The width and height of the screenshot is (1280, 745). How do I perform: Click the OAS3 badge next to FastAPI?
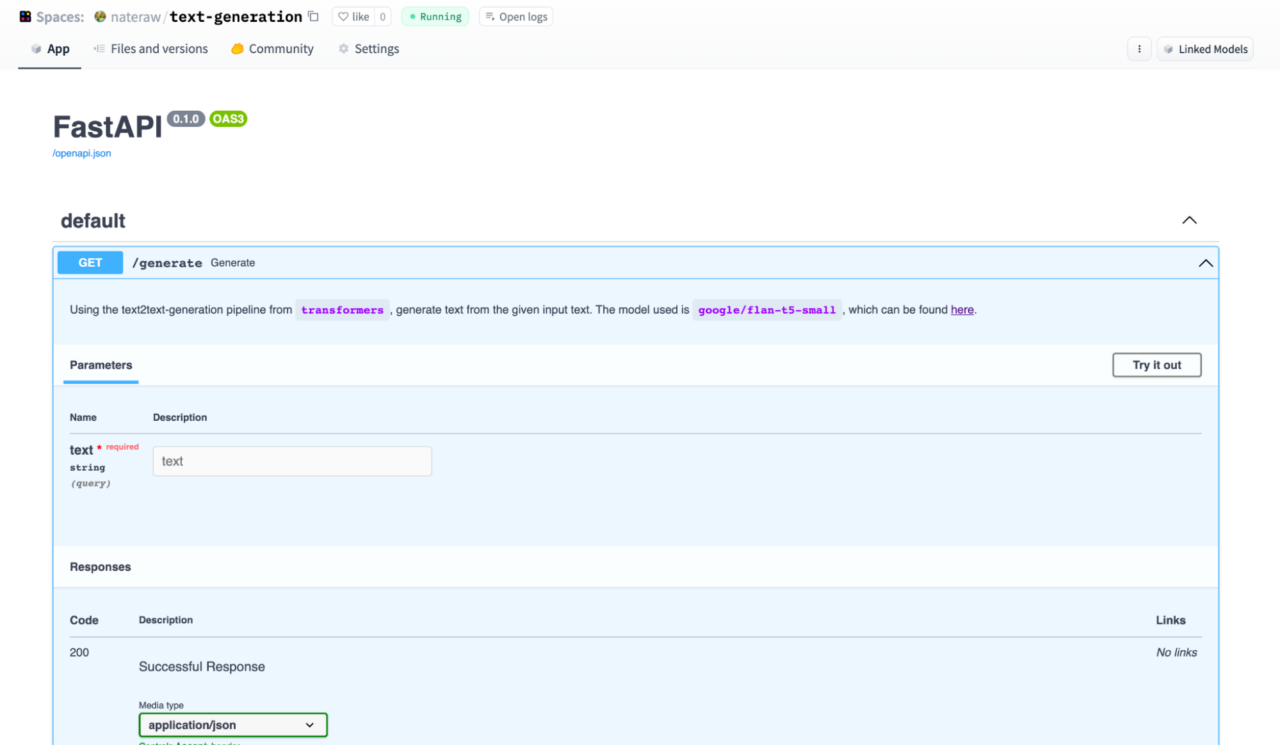point(228,118)
